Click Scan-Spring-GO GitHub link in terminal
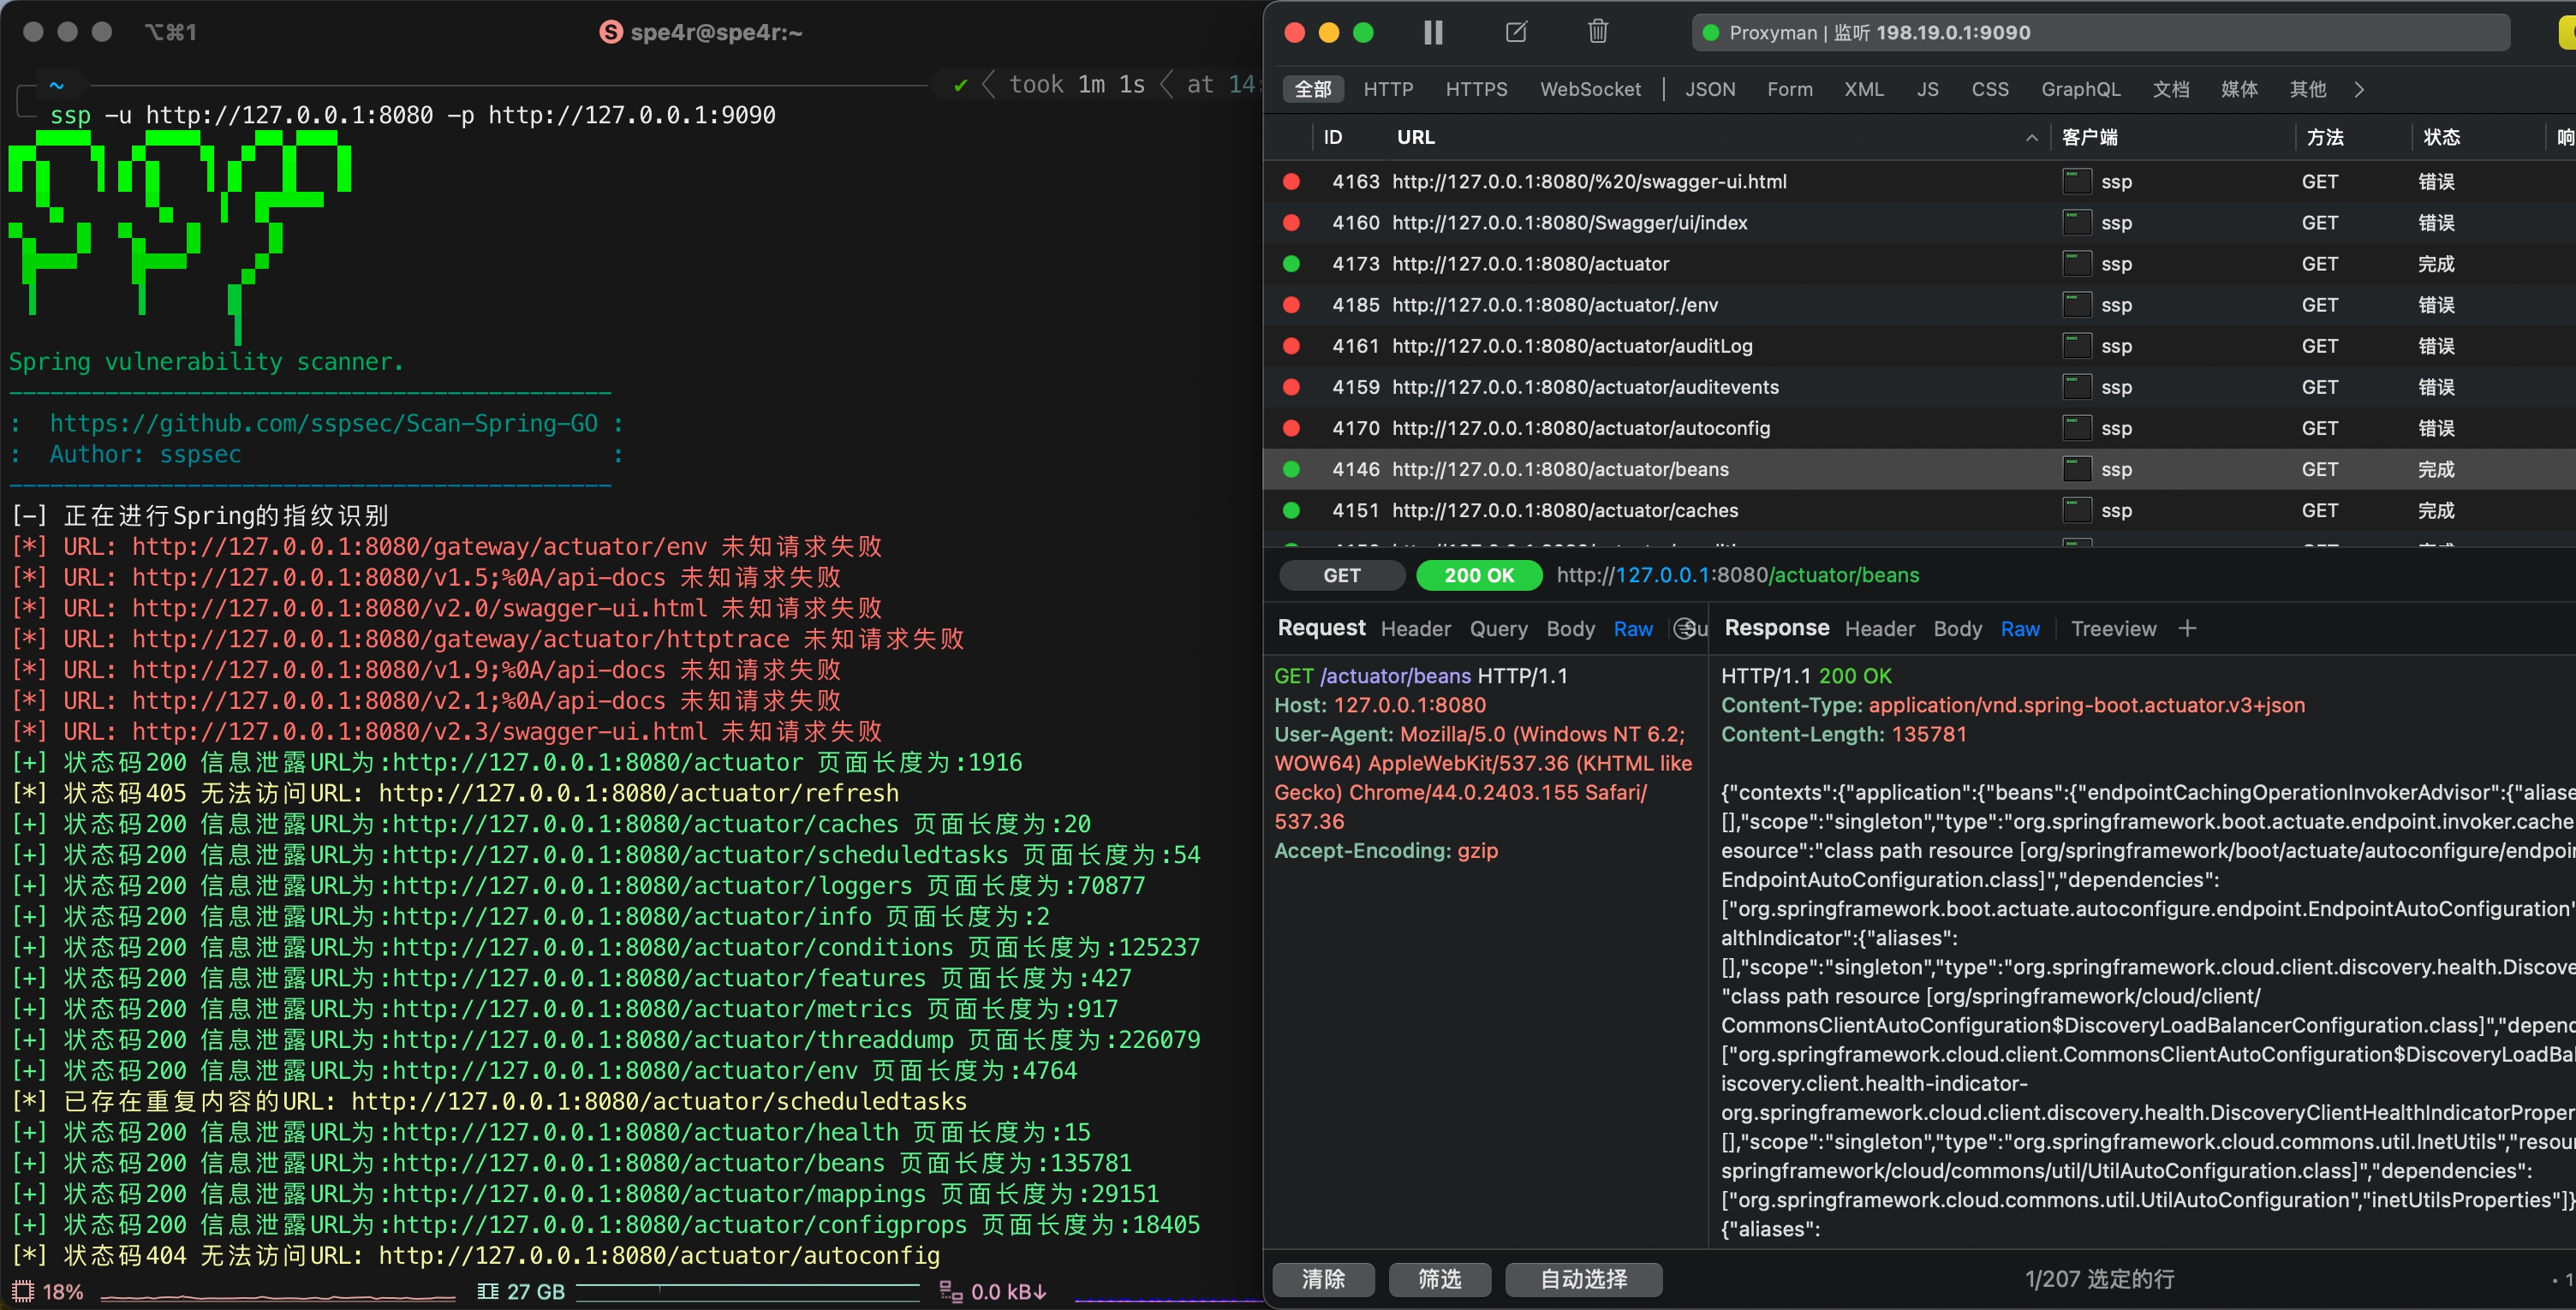The image size is (2576, 1310). click(324, 423)
